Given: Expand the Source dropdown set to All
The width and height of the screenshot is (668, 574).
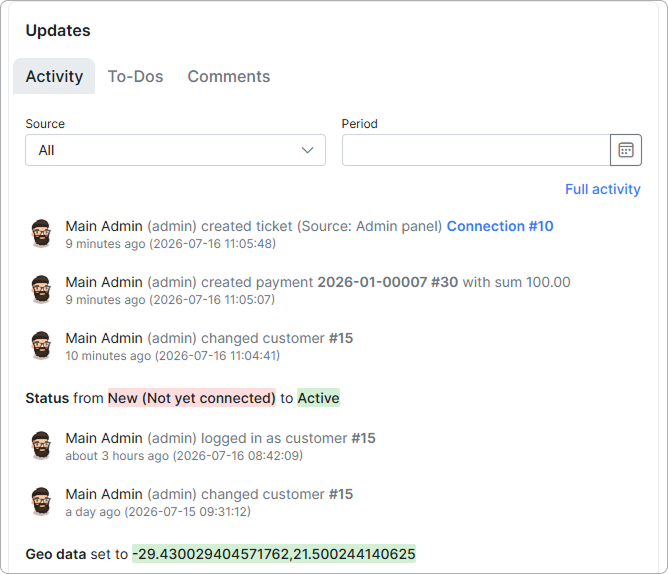Looking at the screenshot, I should click(176, 150).
